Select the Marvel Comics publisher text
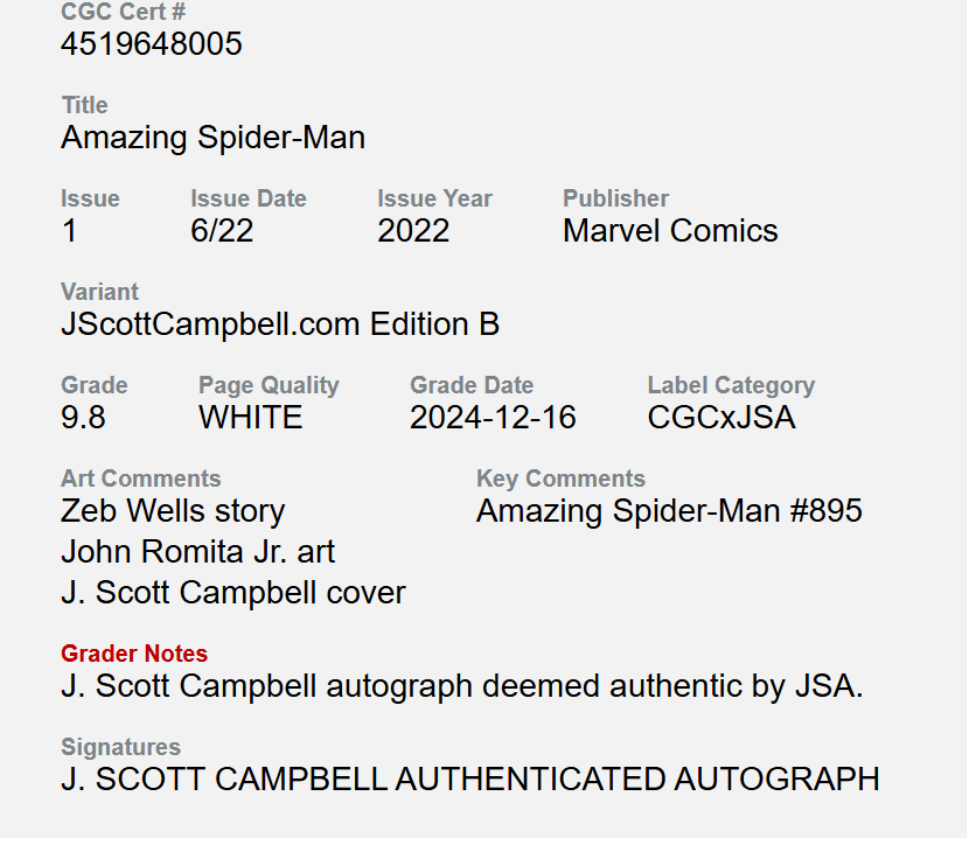 tap(670, 231)
